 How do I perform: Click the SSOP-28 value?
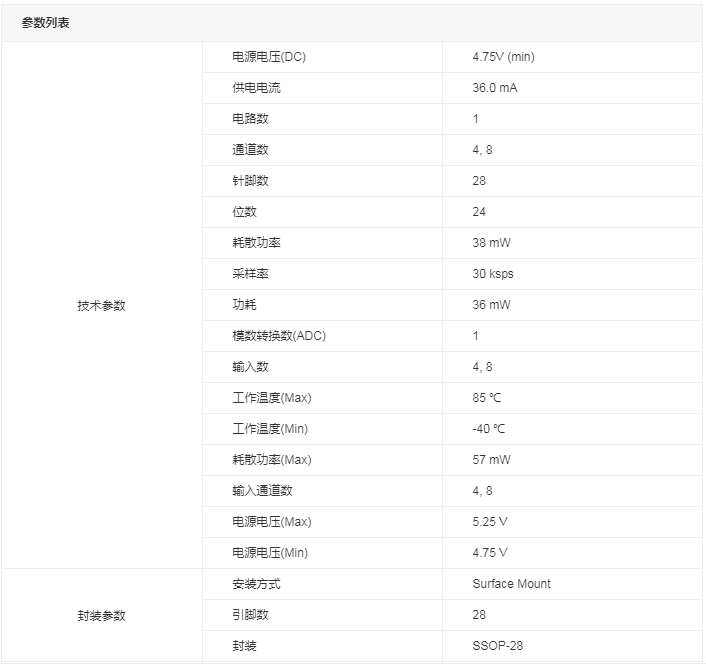click(x=498, y=646)
